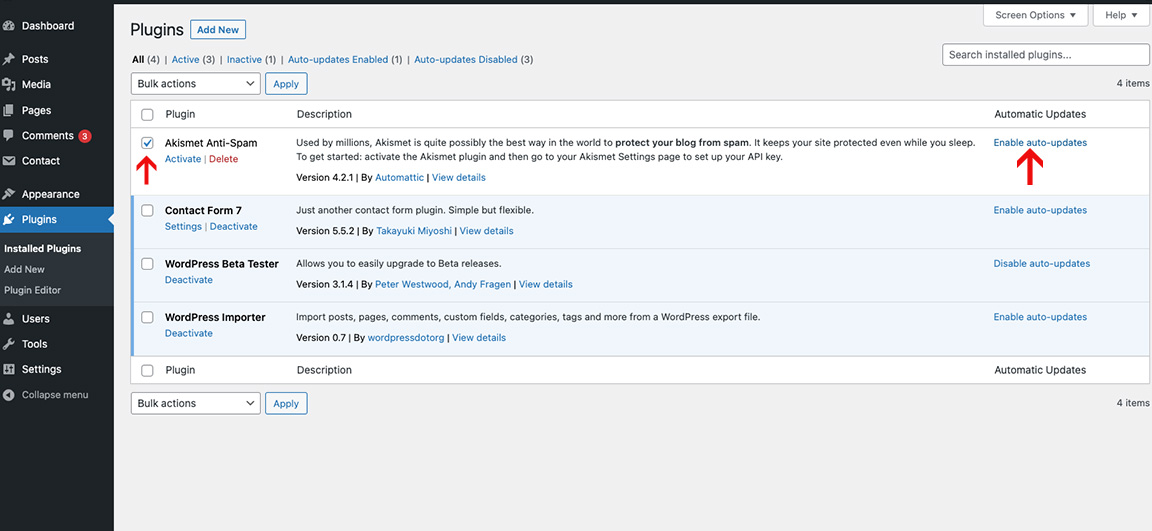The image size is (1152, 531).
Task: Deactivate the WordPress Importer plugin
Action: pyautogui.click(x=189, y=333)
